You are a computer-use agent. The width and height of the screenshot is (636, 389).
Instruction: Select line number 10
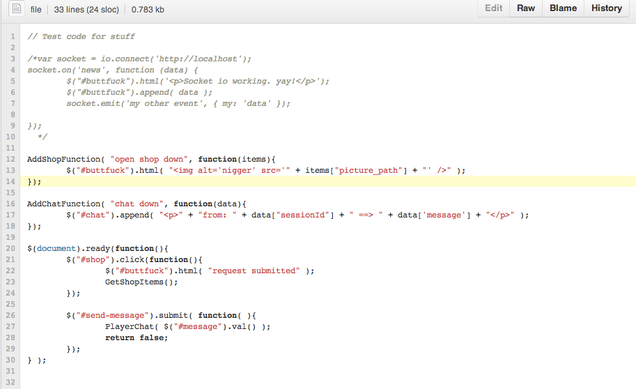pos(11,137)
